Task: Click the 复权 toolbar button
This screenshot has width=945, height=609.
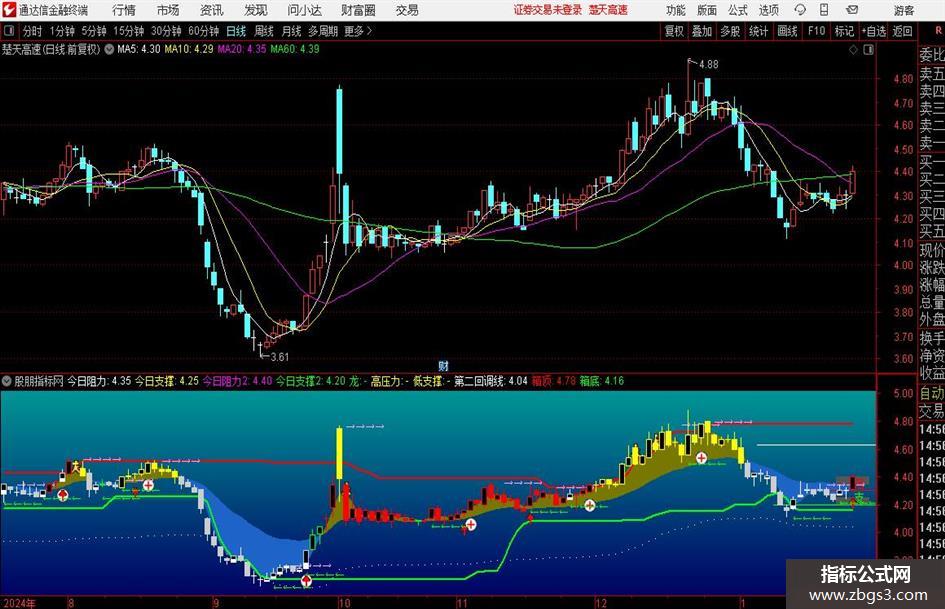Action: click(674, 31)
